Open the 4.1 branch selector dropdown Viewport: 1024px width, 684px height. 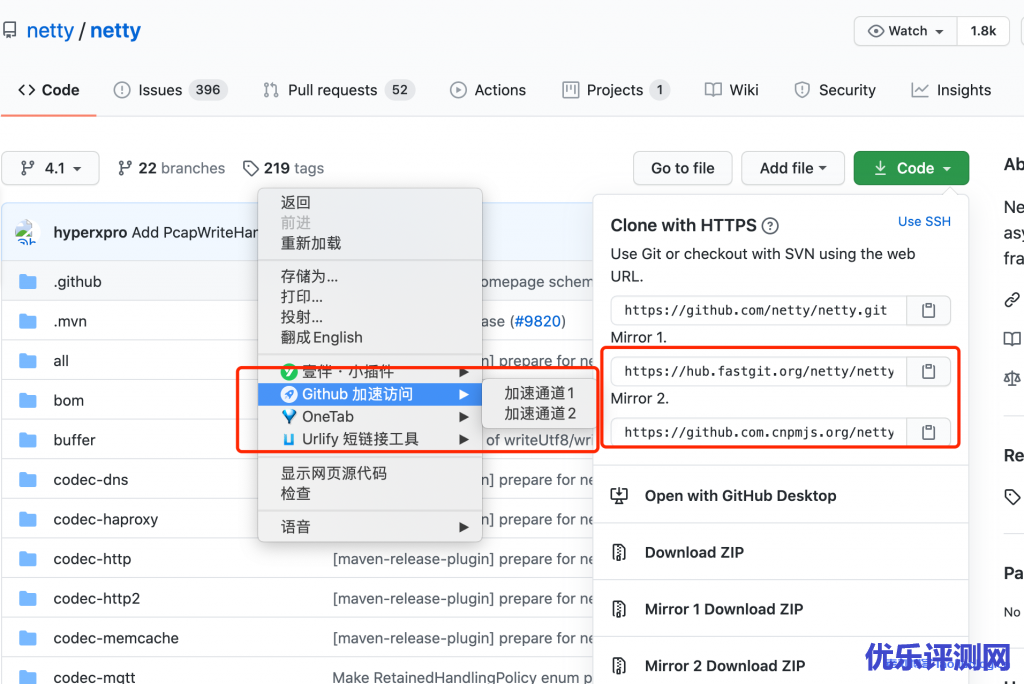(x=51, y=168)
